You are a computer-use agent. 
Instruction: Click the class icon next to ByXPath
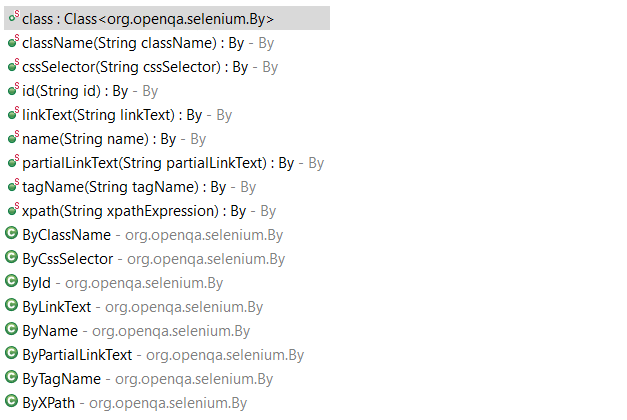[12, 401]
